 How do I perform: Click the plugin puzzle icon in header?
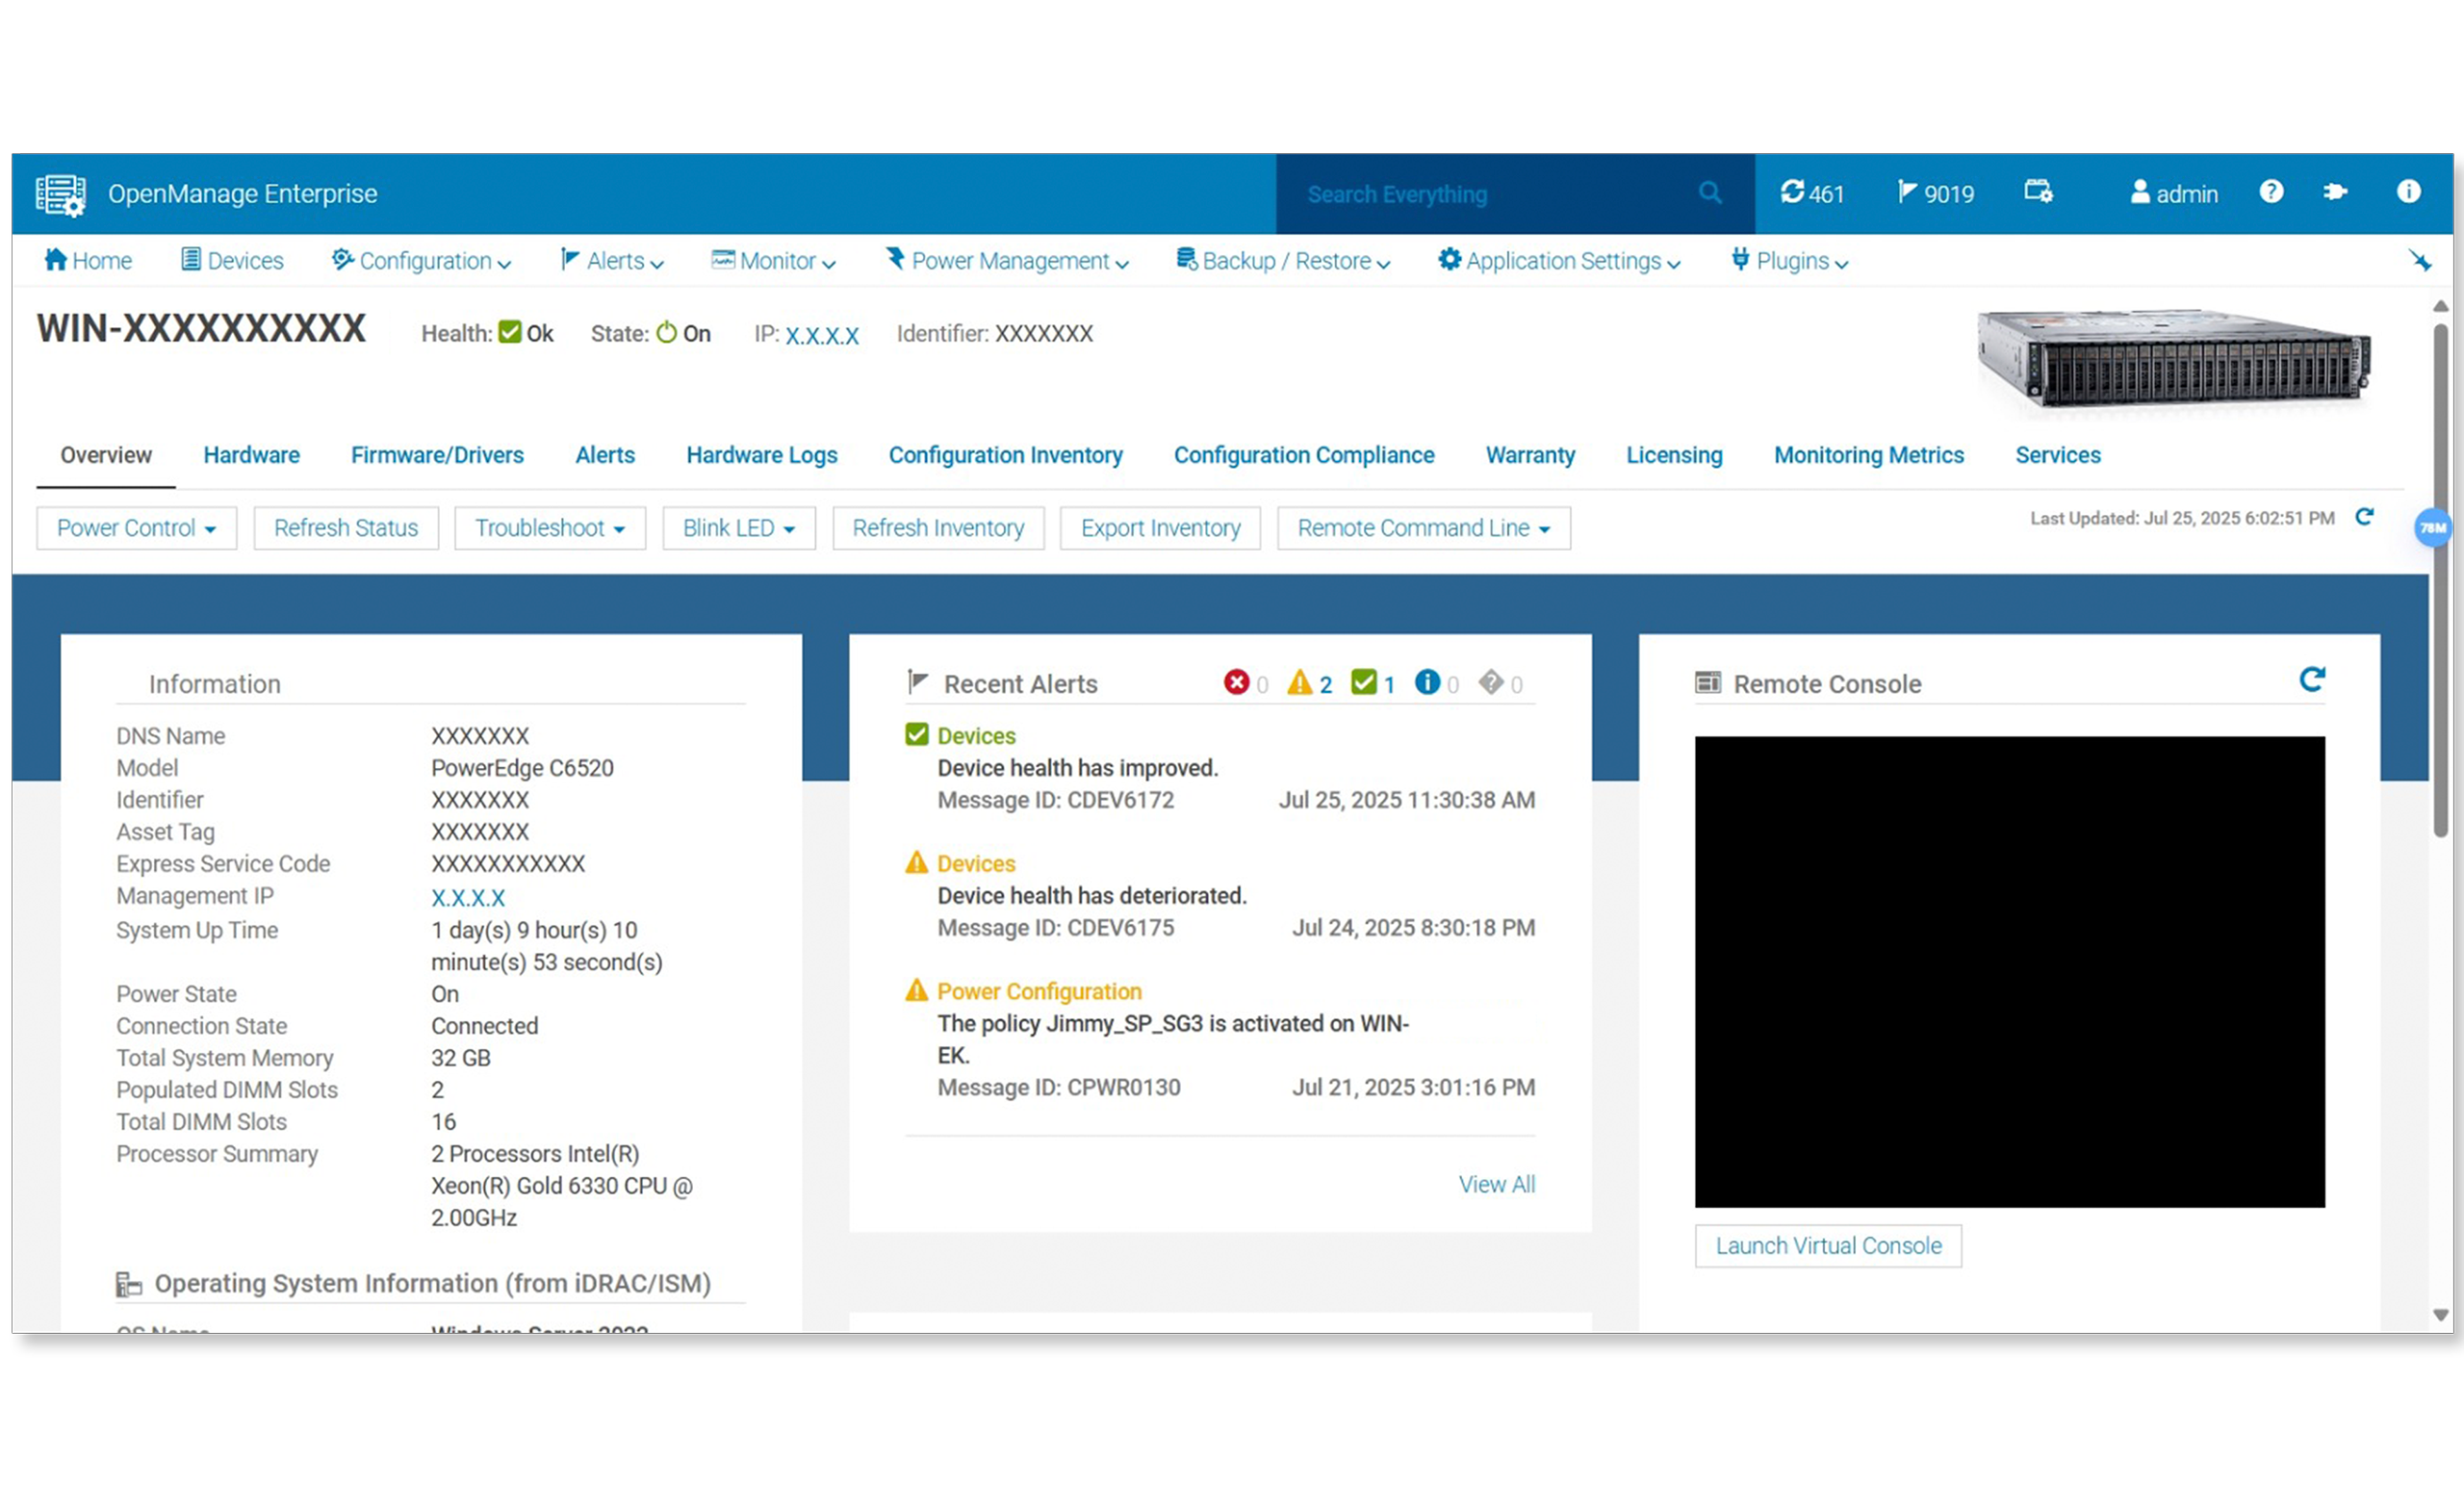[x=2335, y=191]
